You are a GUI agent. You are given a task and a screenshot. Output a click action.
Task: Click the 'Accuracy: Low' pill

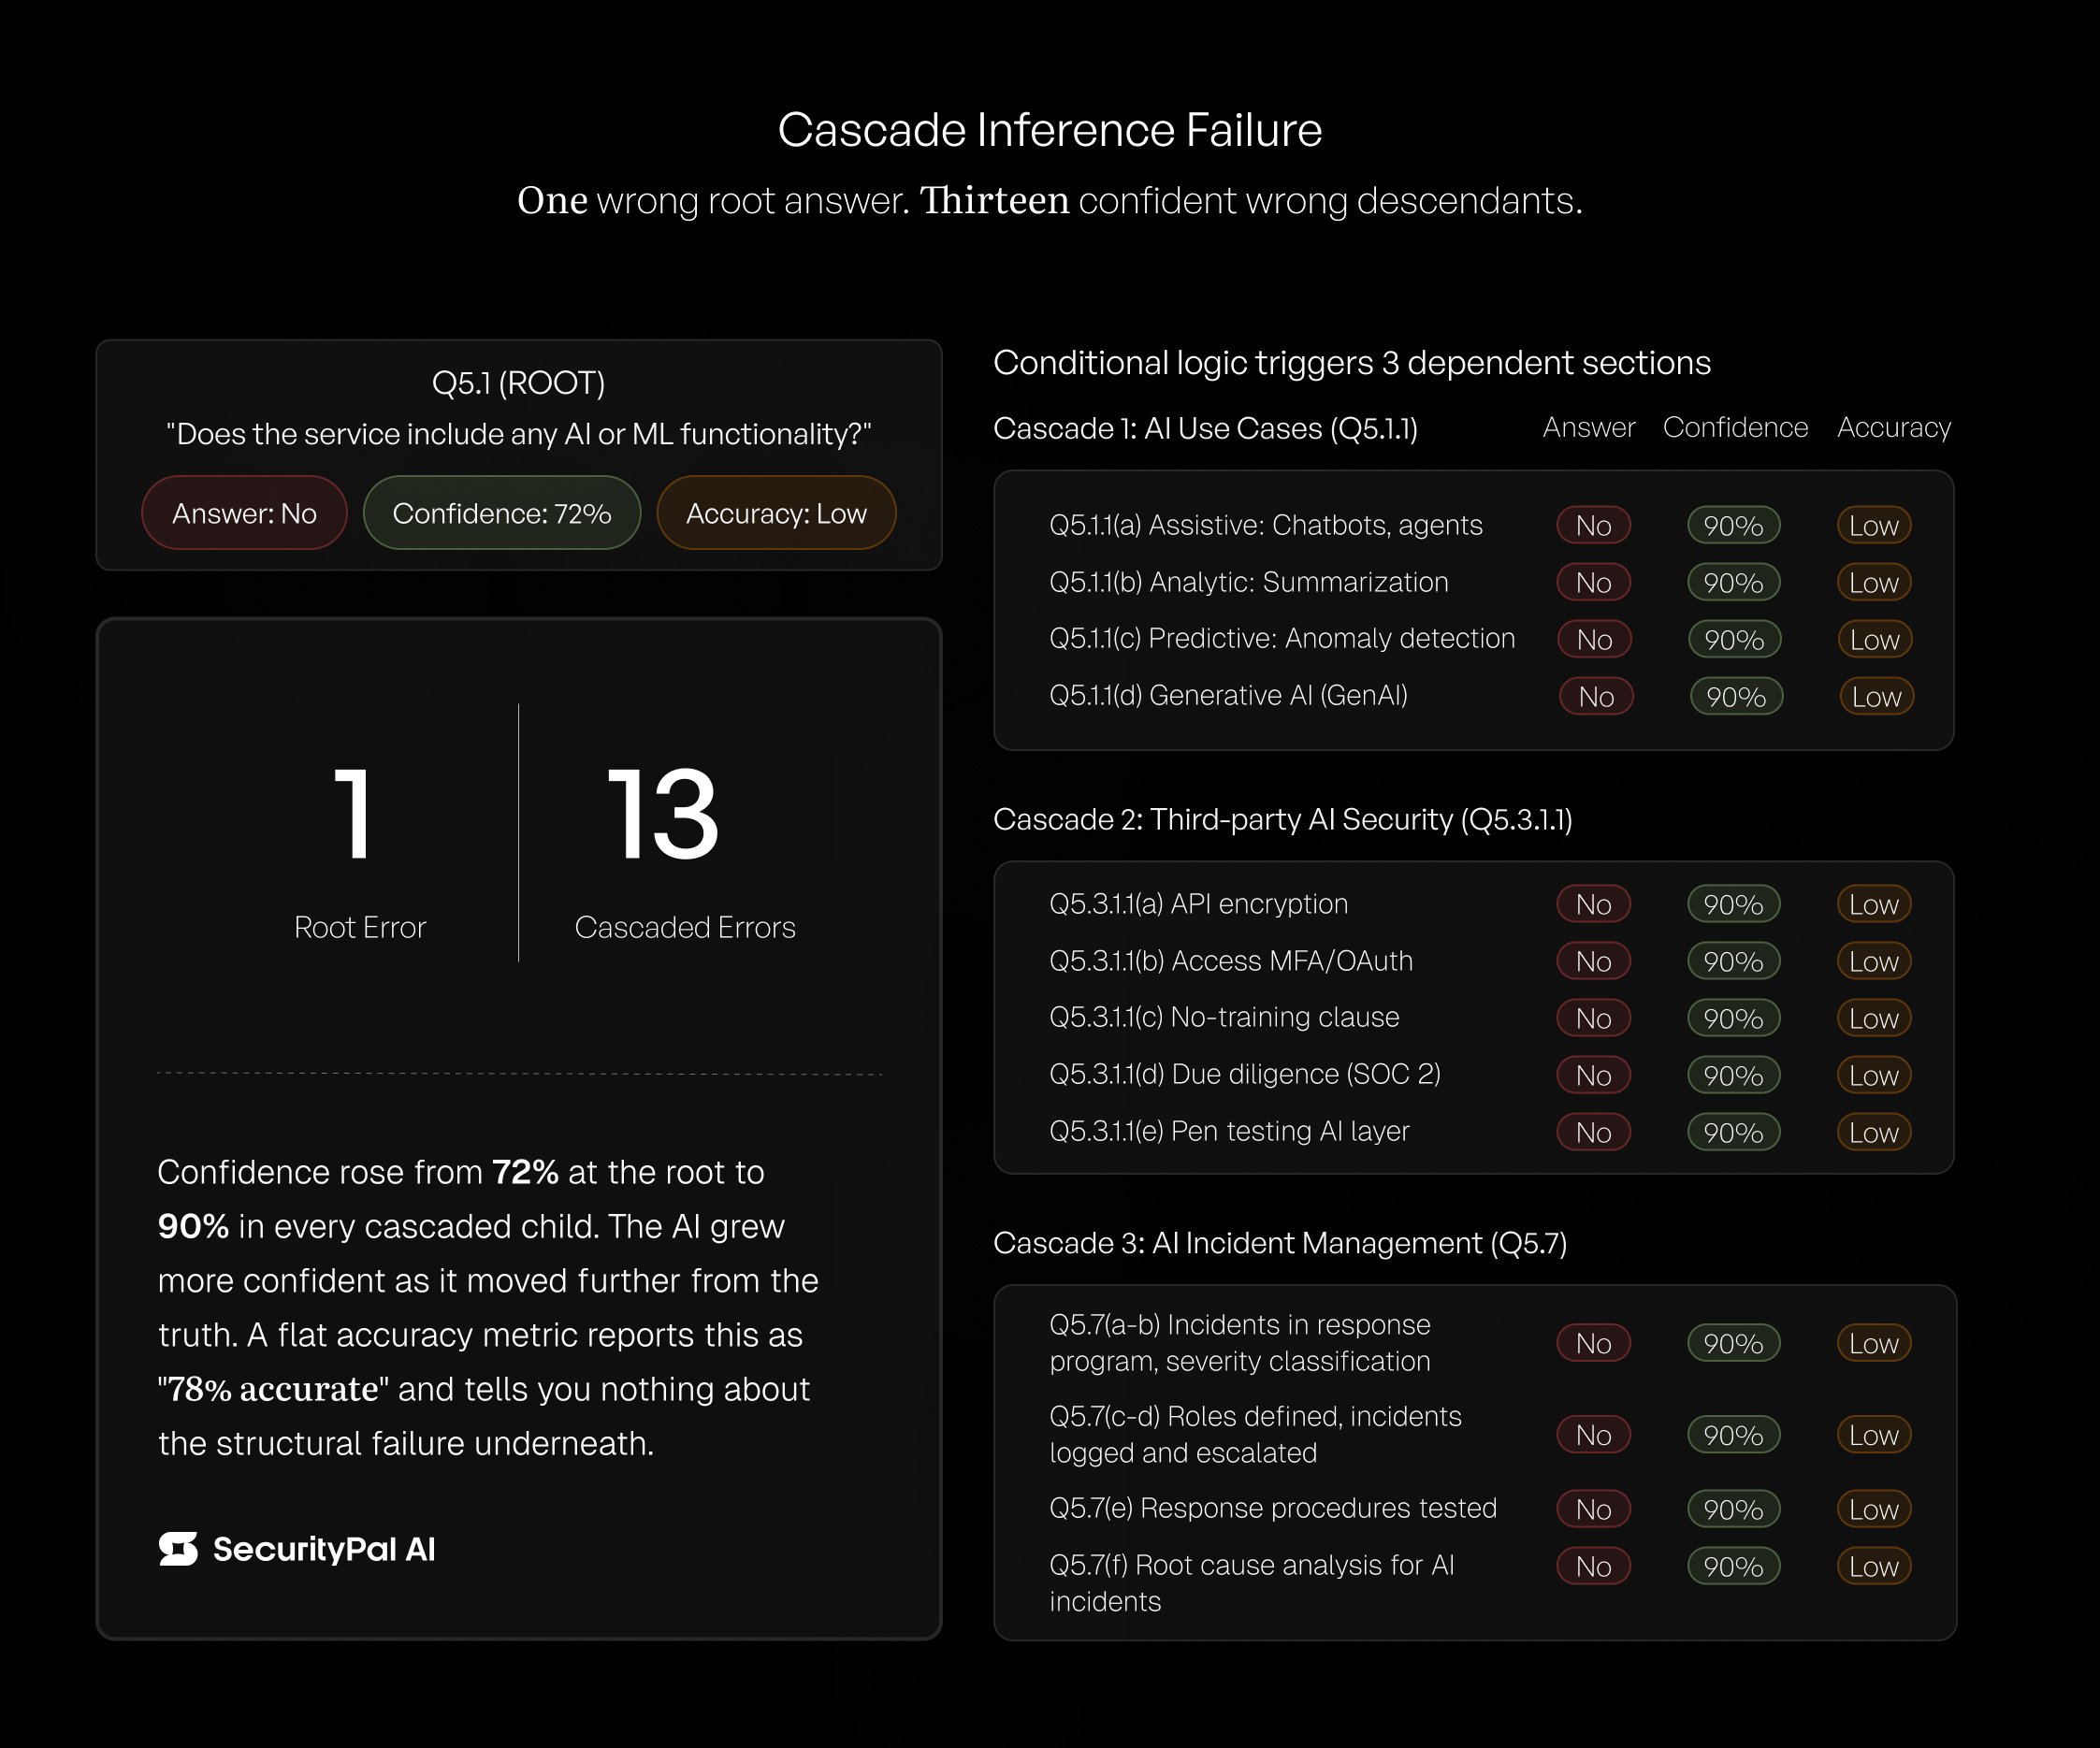[776, 513]
